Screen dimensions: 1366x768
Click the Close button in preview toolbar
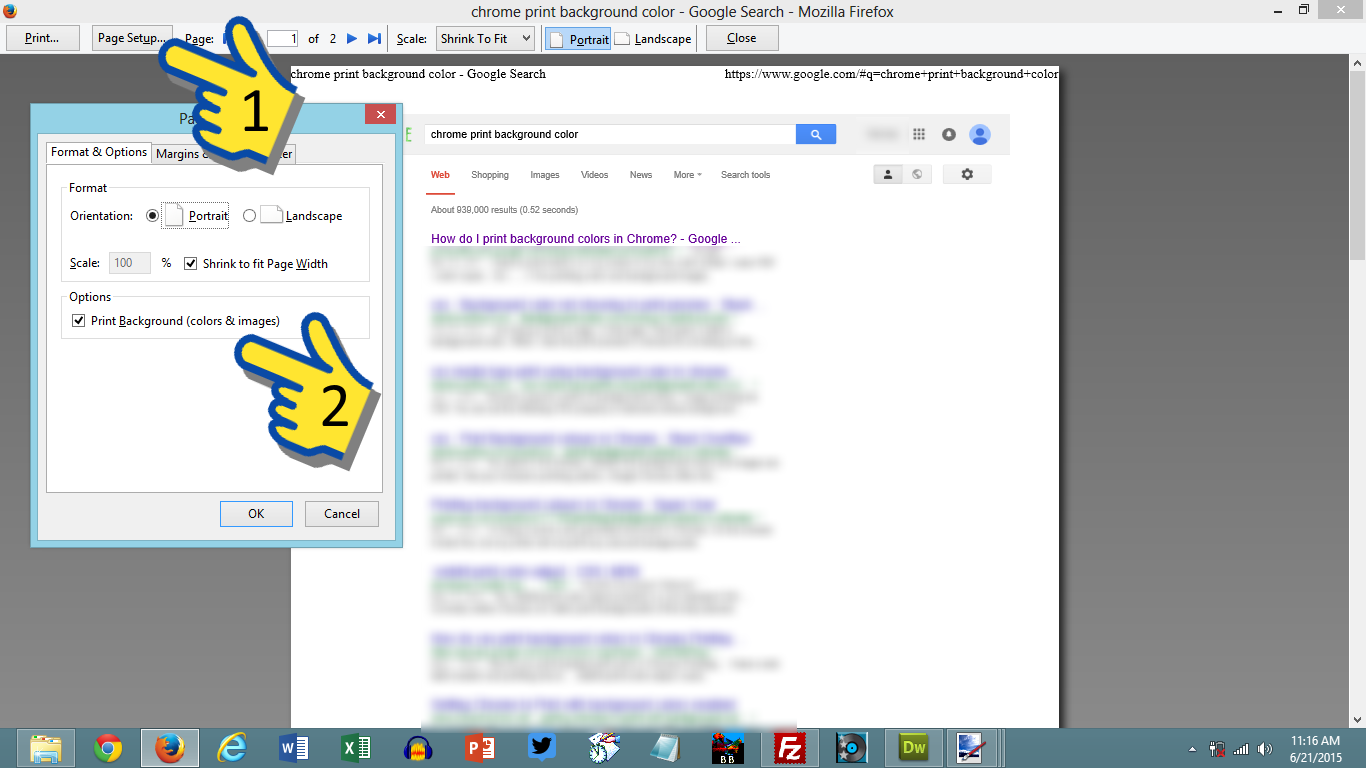click(x=742, y=38)
